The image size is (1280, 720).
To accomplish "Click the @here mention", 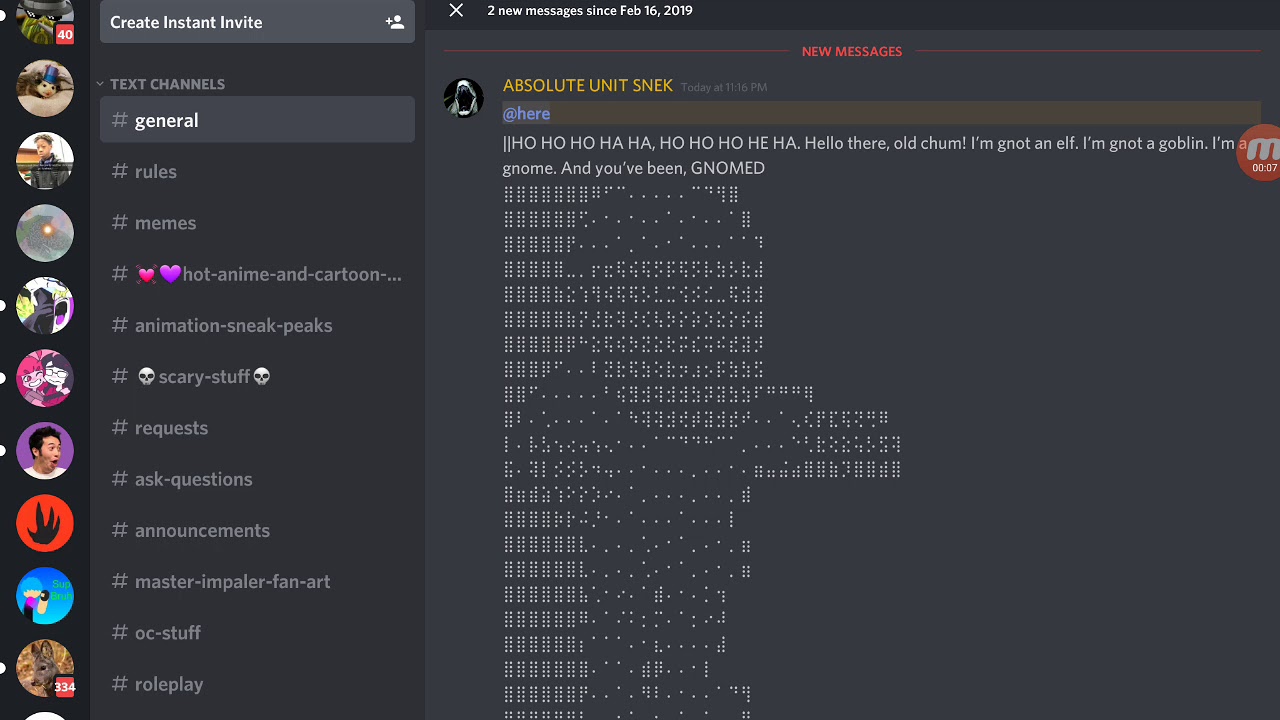I will (x=526, y=114).
